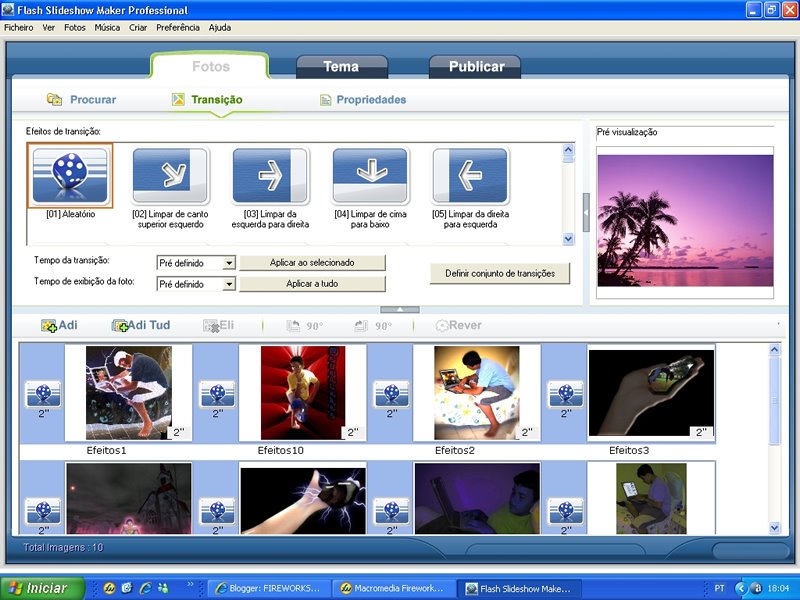
Task: Open the Ficheiro menu
Action: [19, 28]
